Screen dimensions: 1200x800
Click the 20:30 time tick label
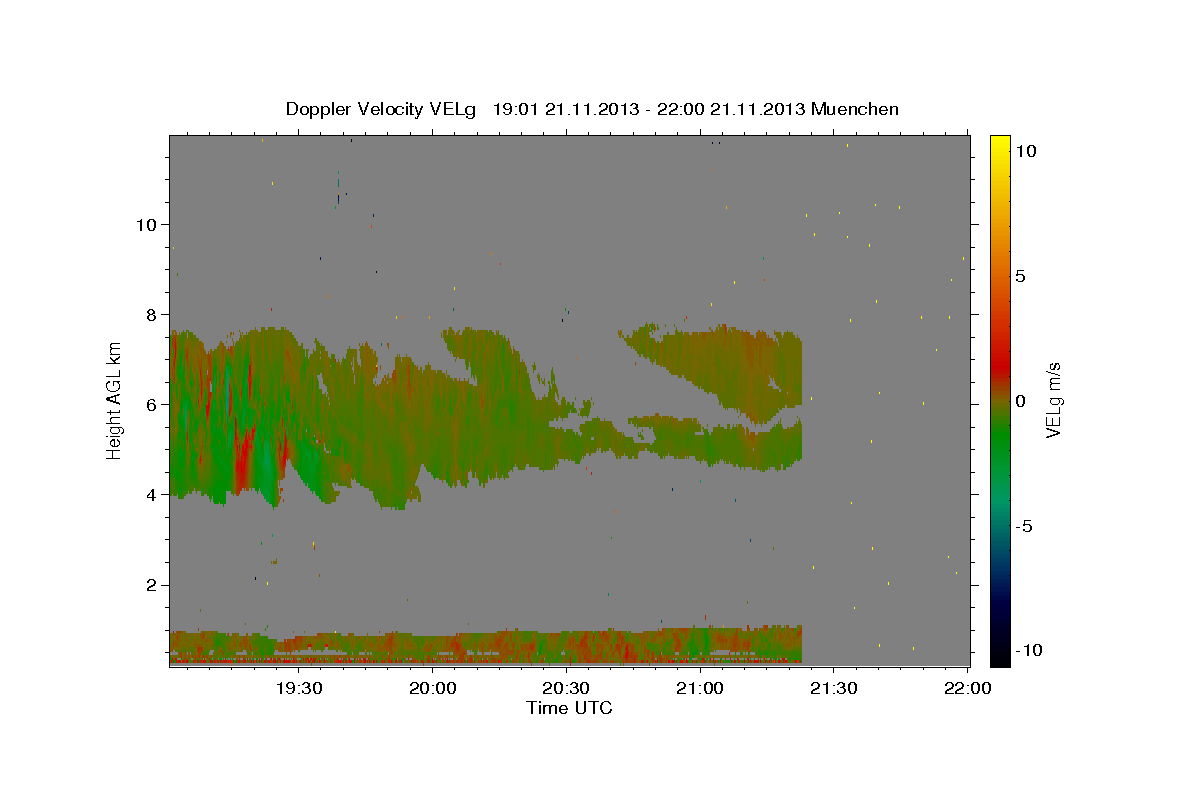[x=566, y=688]
